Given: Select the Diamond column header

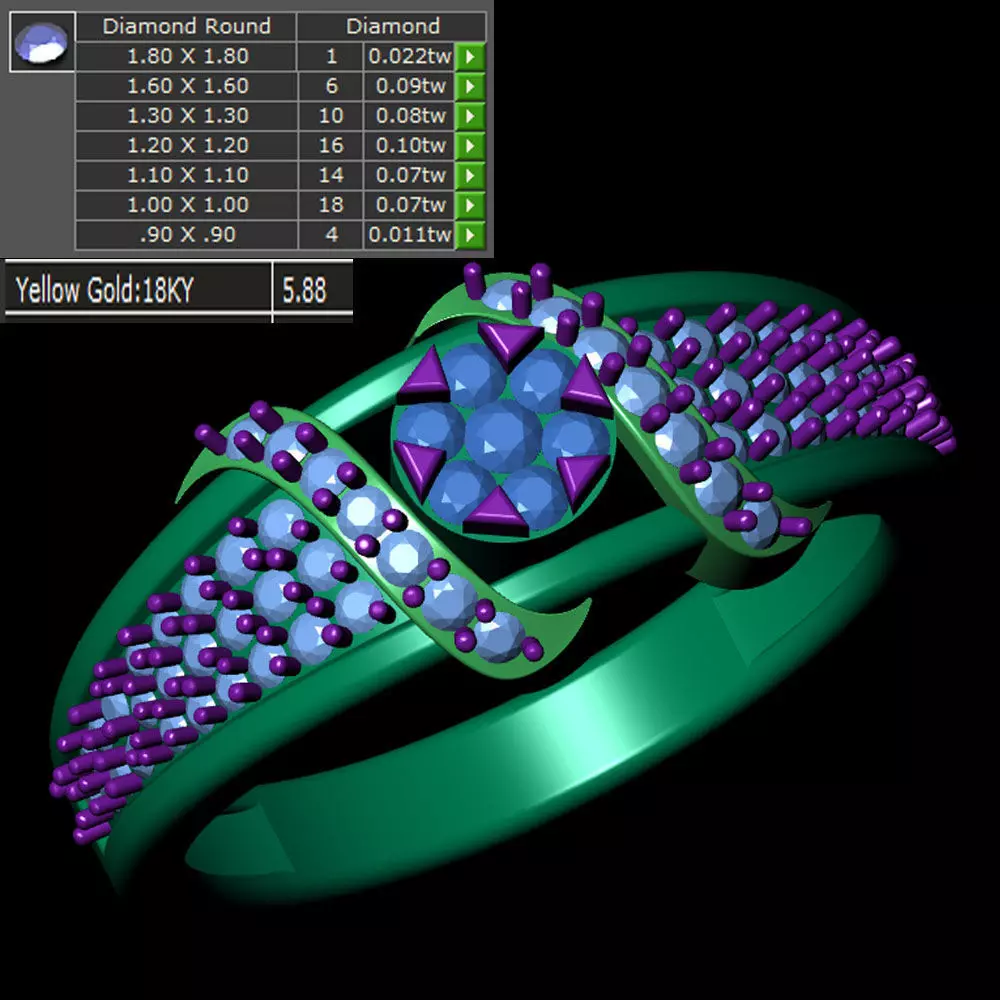Looking at the screenshot, I should coord(392,26).
